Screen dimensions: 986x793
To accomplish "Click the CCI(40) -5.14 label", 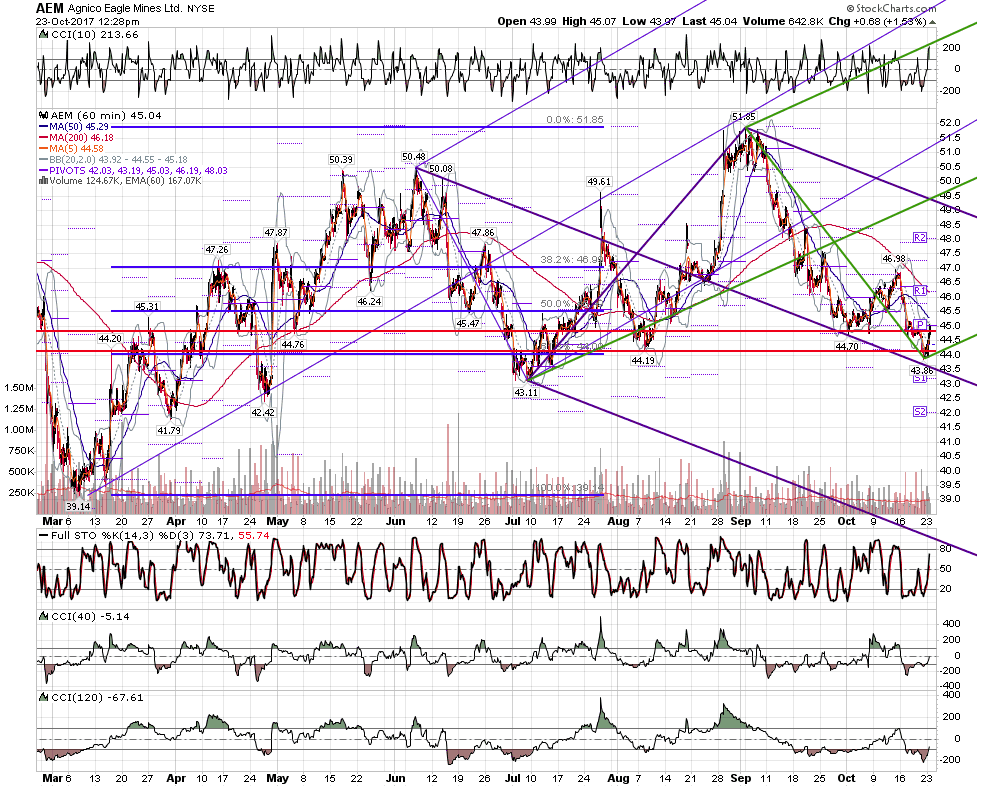I will point(90,616).
